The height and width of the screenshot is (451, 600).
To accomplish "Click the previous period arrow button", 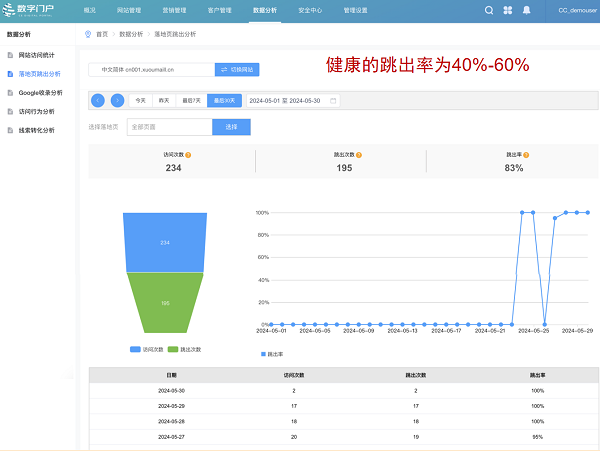I will (97, 100).
